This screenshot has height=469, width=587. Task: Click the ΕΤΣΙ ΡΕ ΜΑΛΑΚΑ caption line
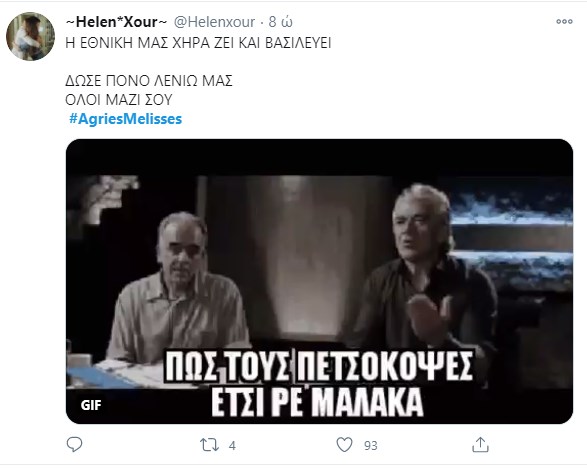click(x=317, y=402)
